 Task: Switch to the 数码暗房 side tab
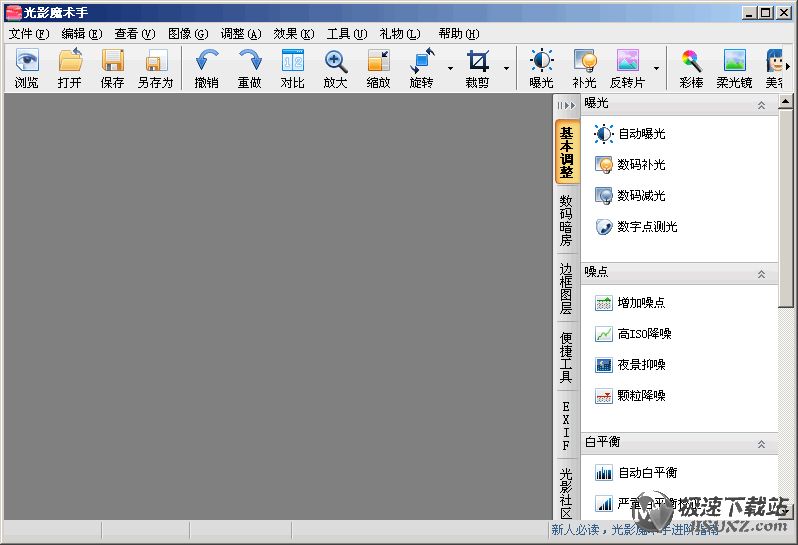pos(566,220)
